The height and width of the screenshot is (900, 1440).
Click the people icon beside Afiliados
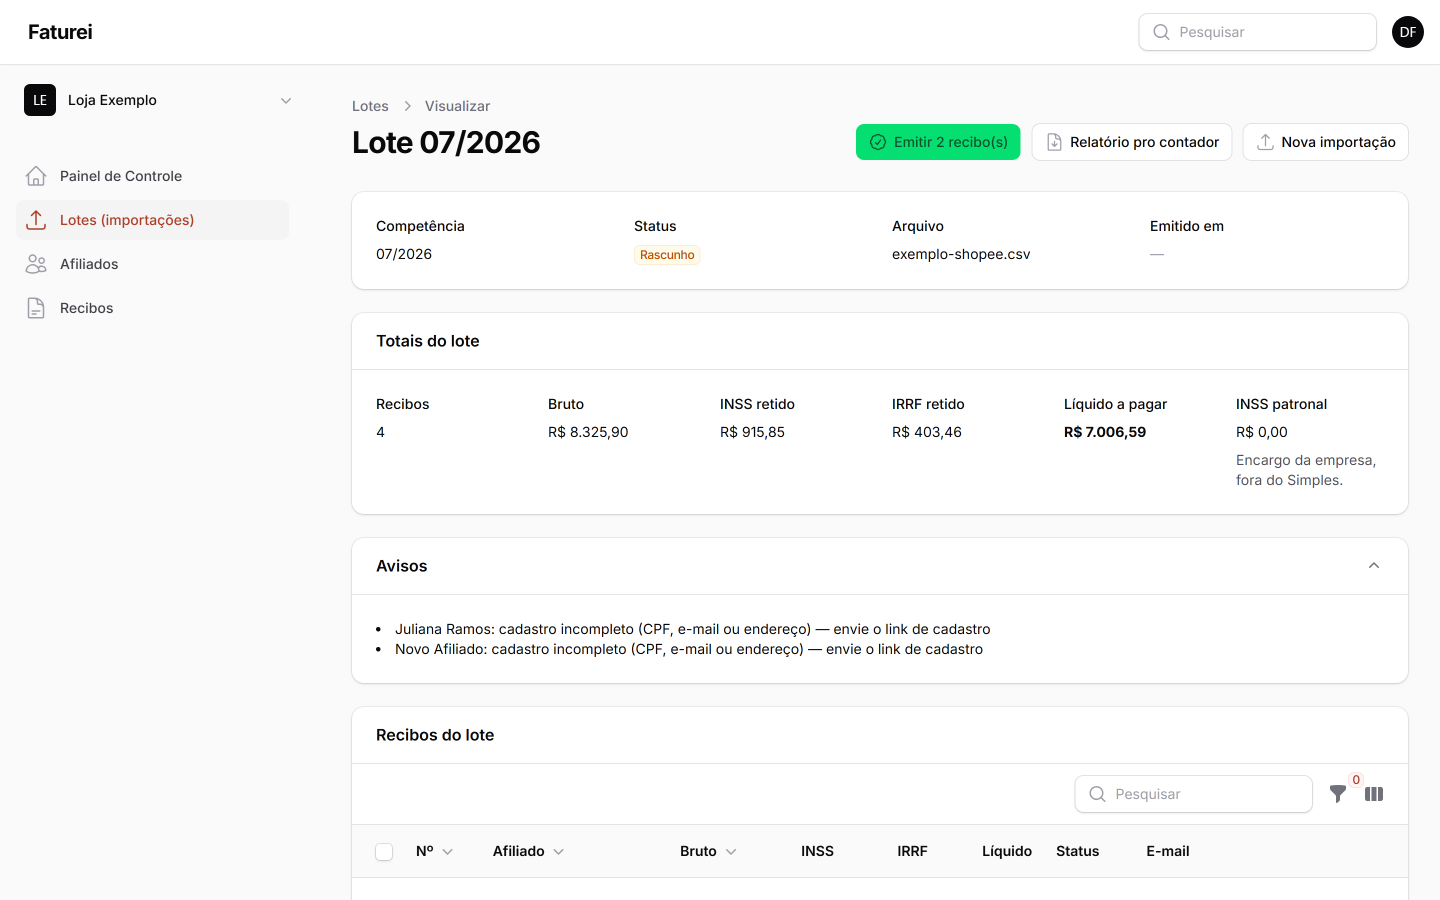36,264
